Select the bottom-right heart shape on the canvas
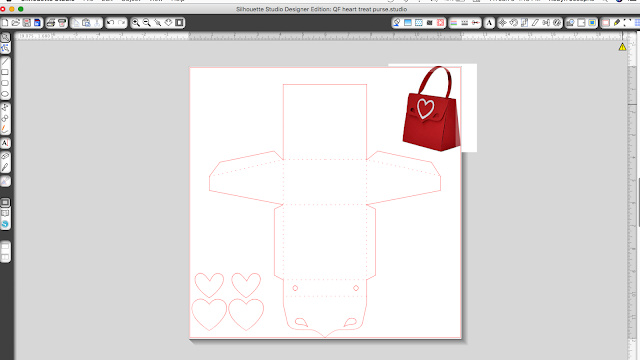This screenshot has height=360, width=640. pos(246,314)
